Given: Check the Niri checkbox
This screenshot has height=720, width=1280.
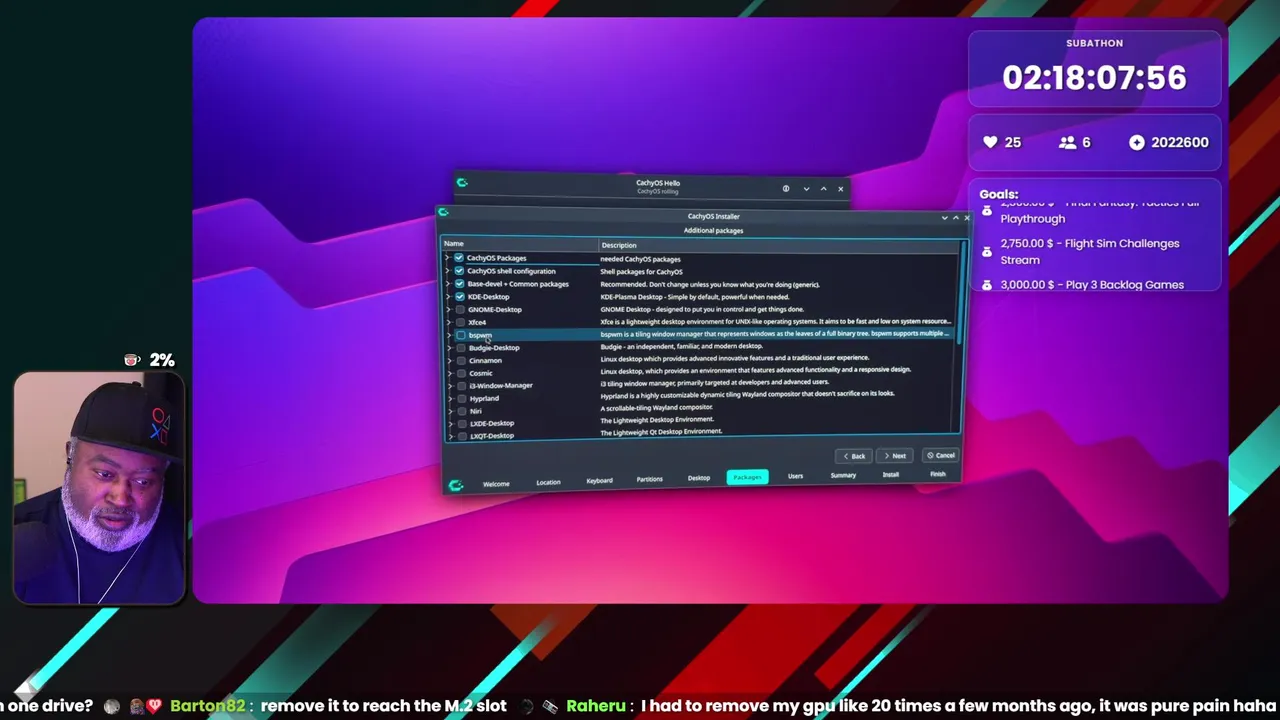Looking at the screenshot, I should [x=461, y=411].
